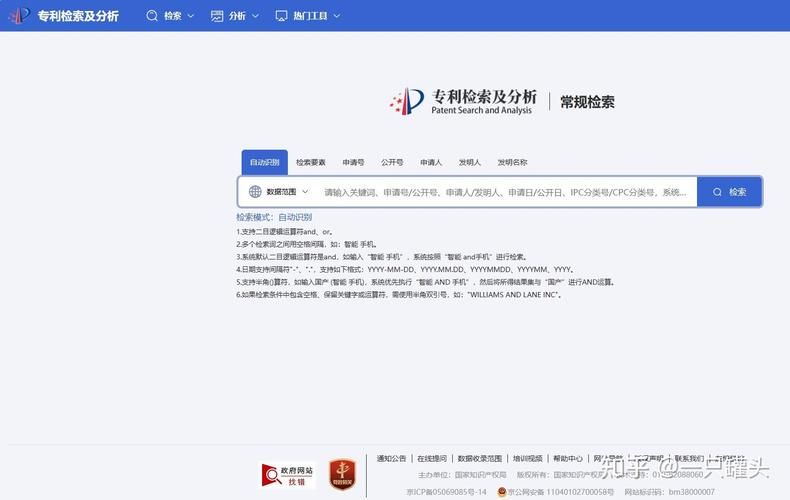Open the 培训视频 footer link
The height and width of the screenshot is (500, 790).
pos(528,458)
